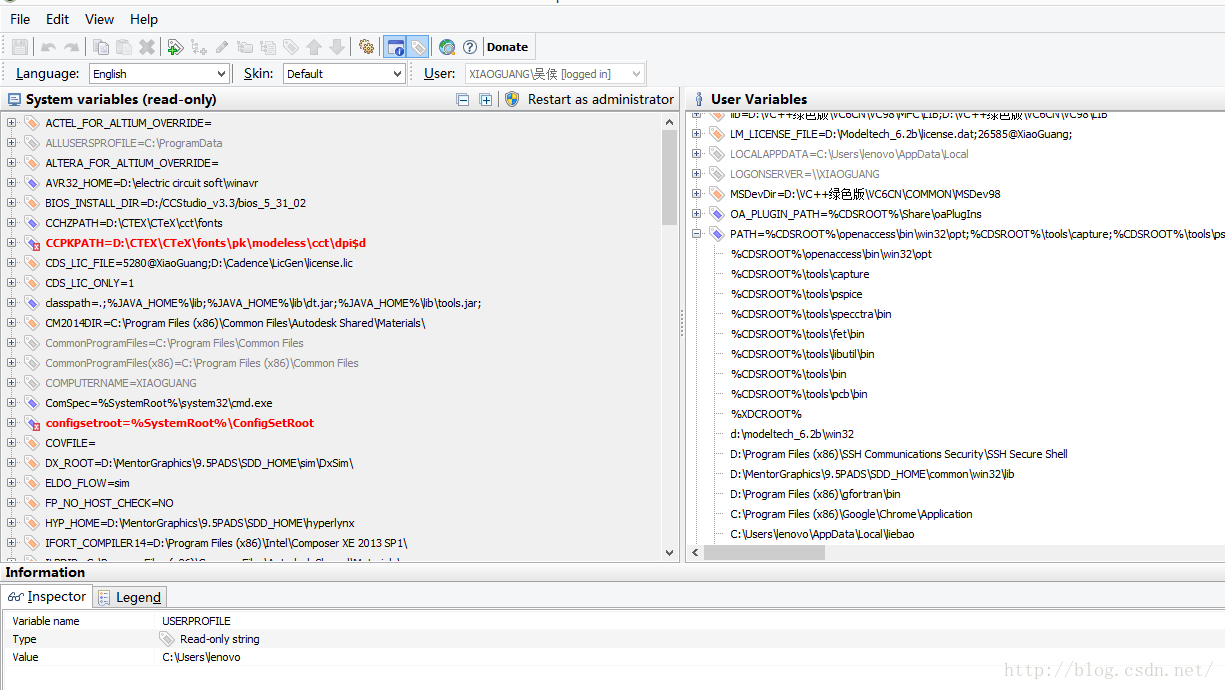Select the red CCPKPATH variable text
This screenshot has height=690, width=1225.
pos(206,243)
